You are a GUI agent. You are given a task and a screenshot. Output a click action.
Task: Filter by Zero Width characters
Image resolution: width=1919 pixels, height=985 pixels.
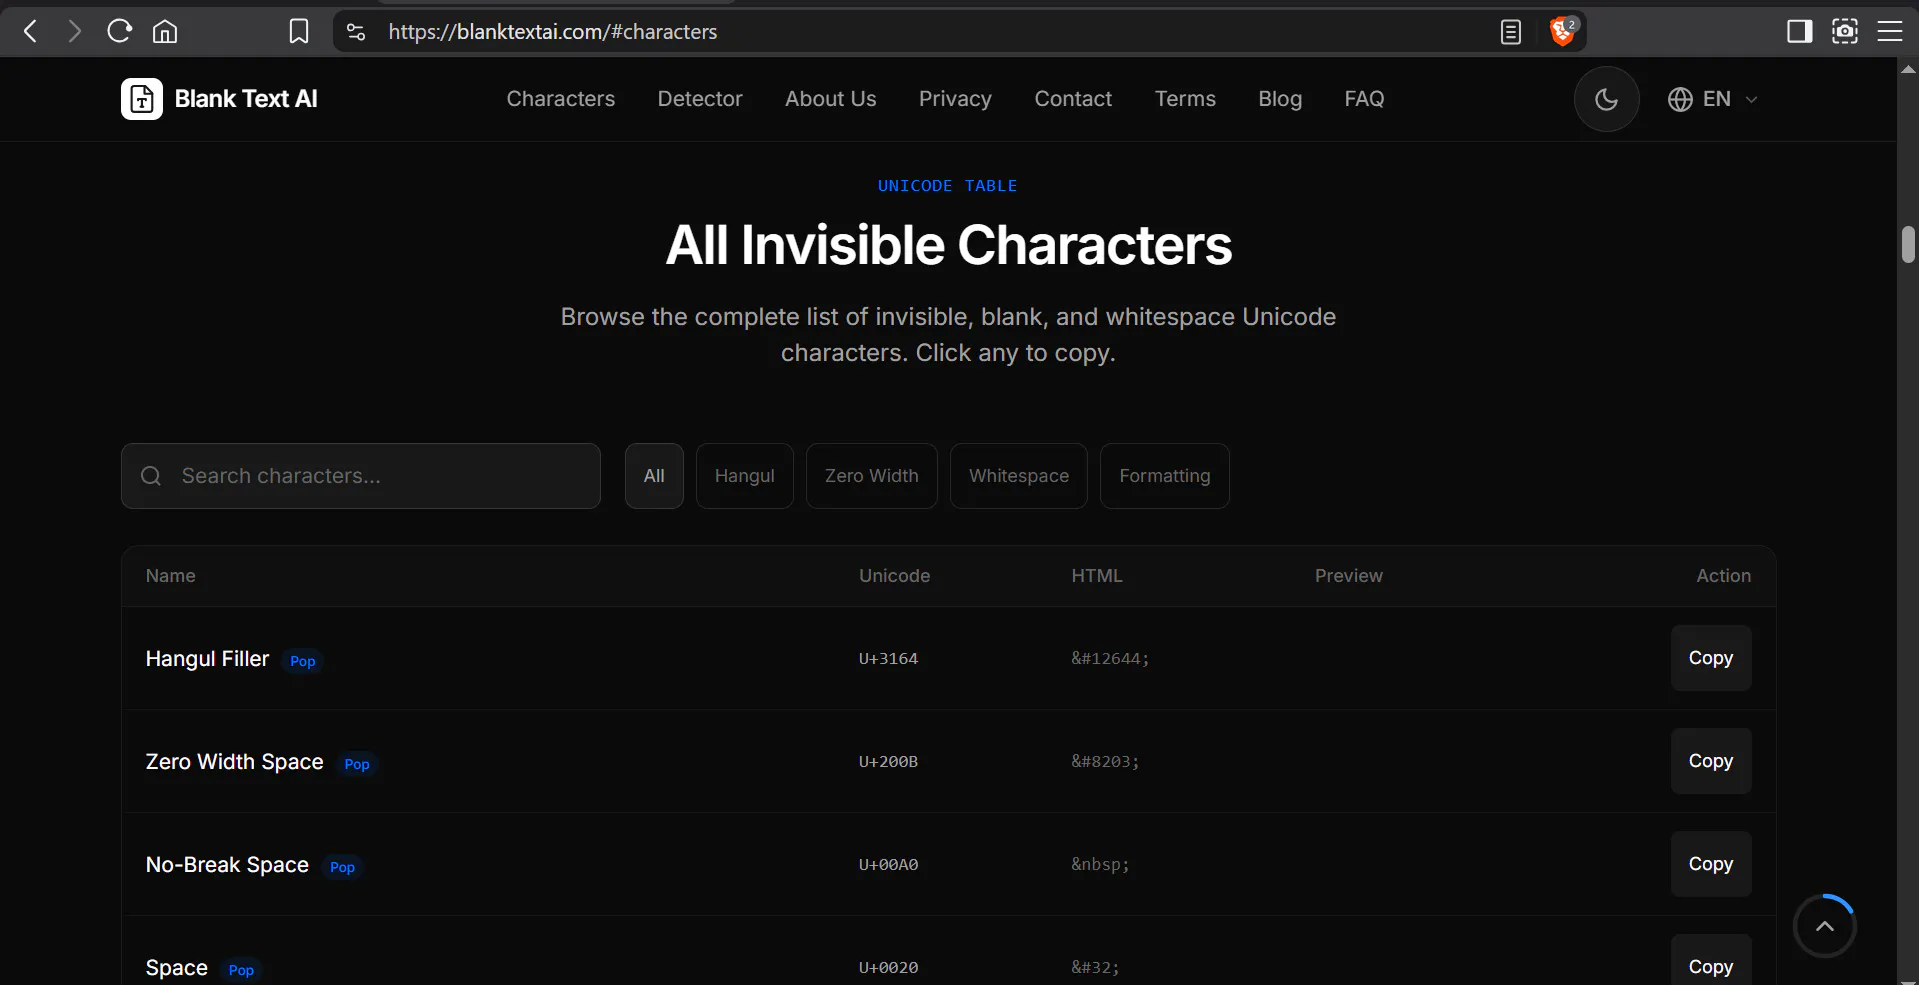click(872, 476)
